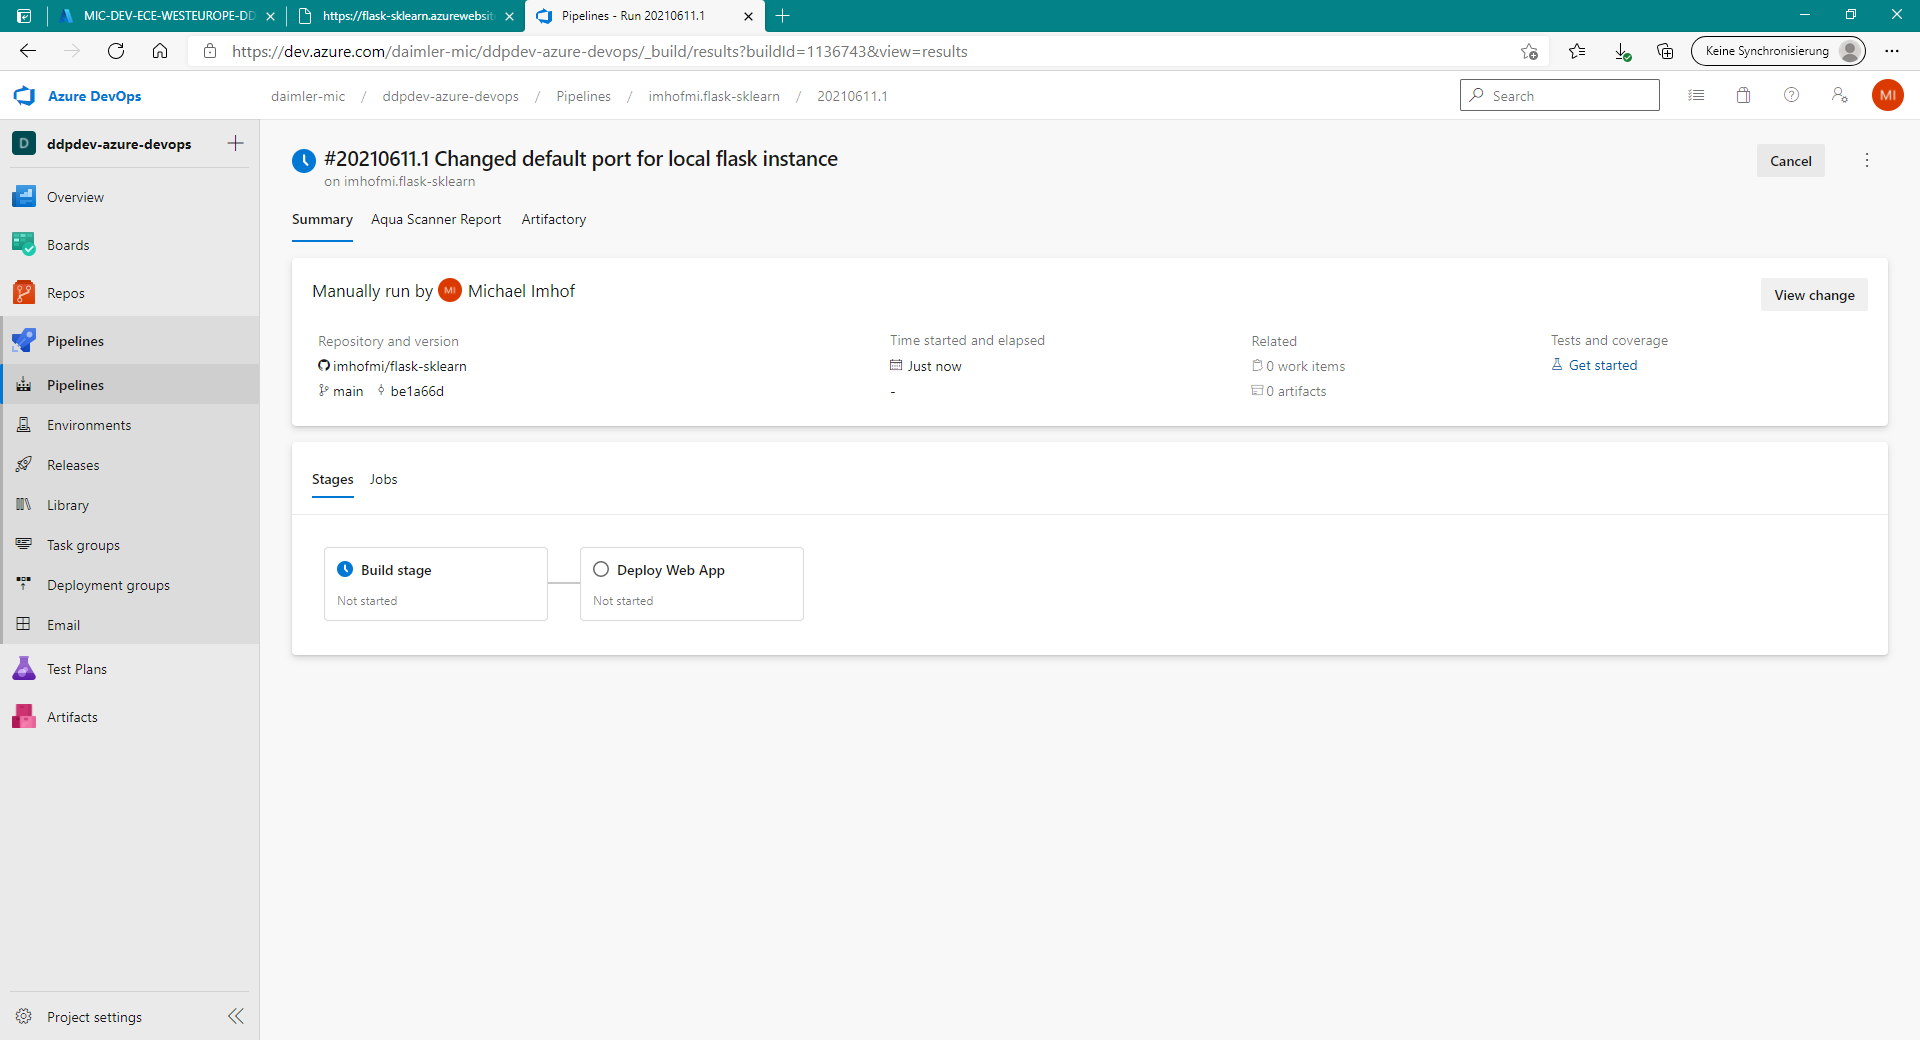Open browser favorites list icon
The width and height of the screenshot is (1920, 1040).
pos(1577,51)
